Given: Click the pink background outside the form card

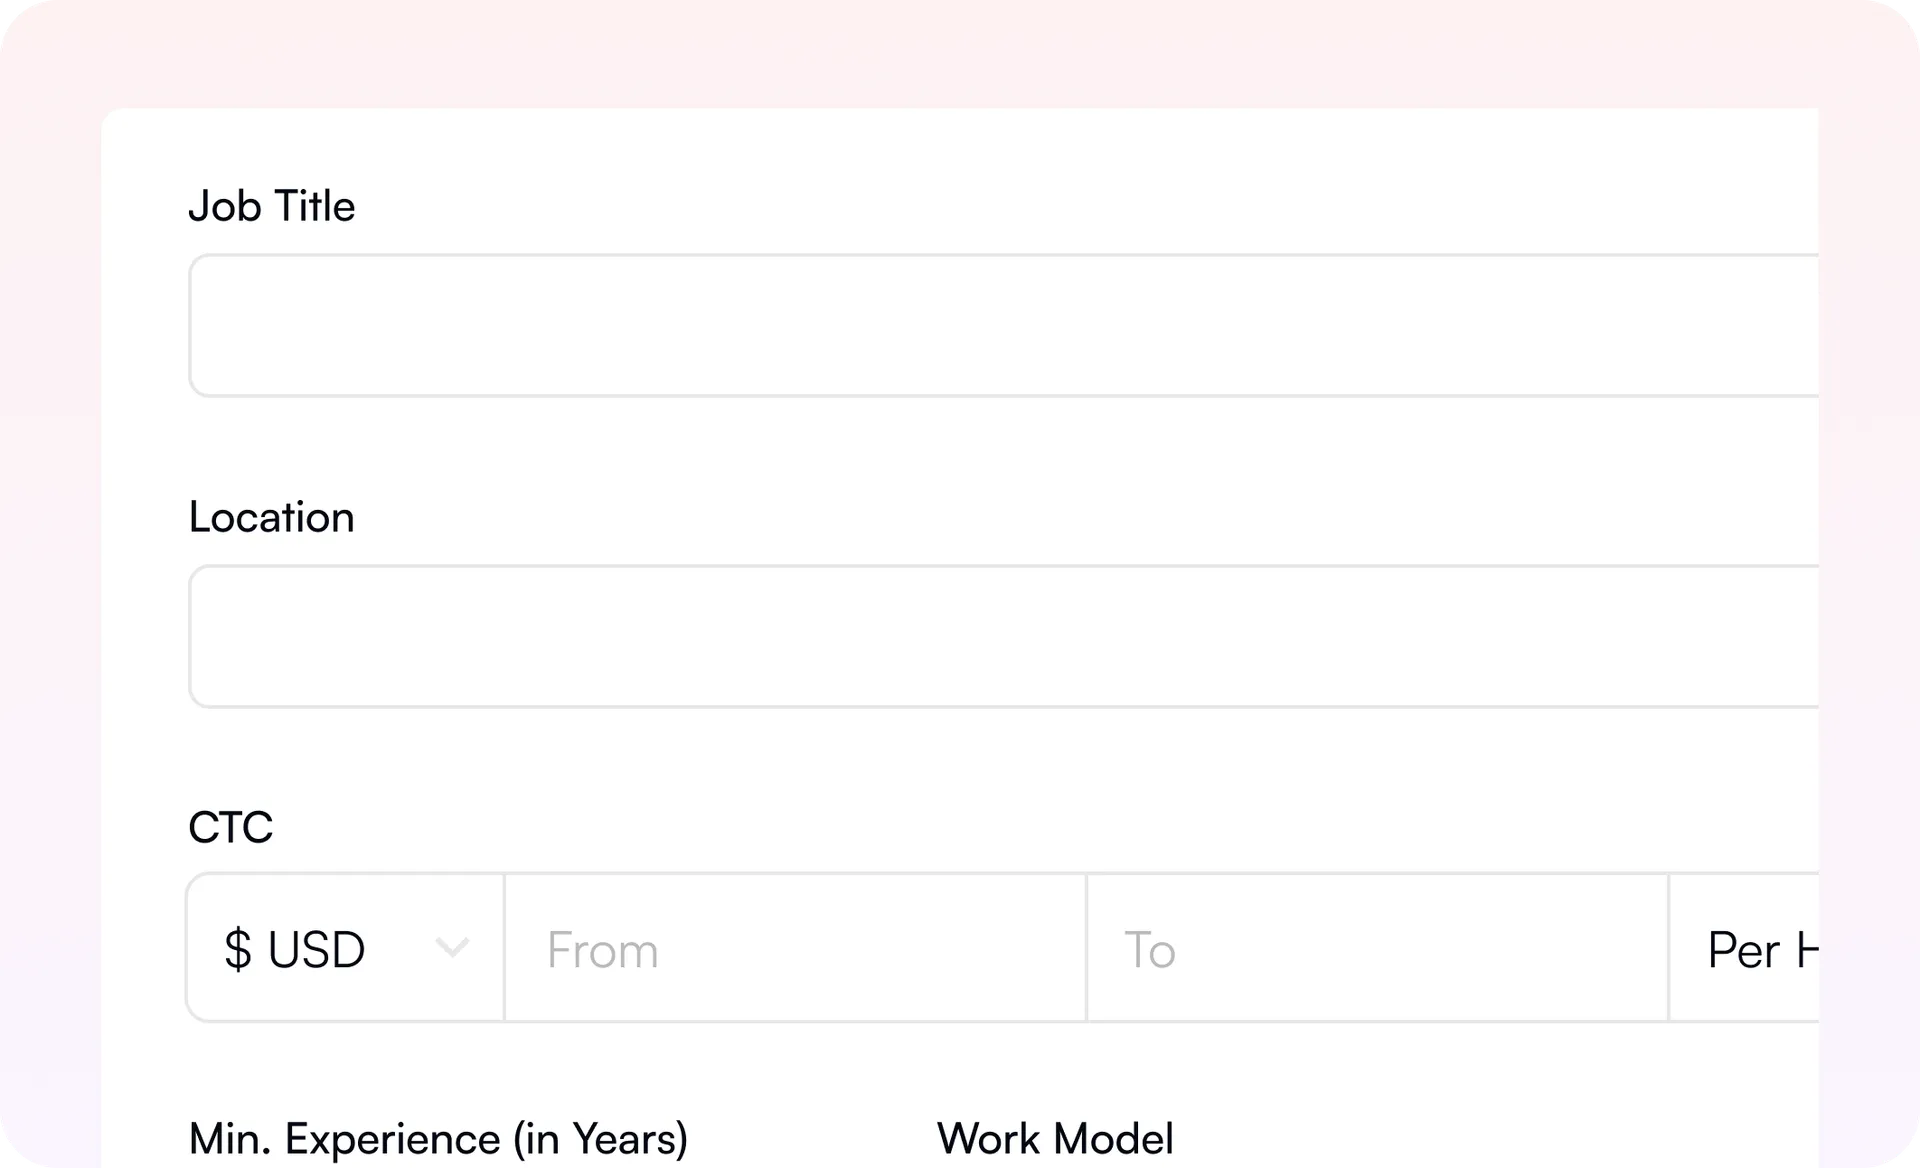Looking at the screenshot, I should click(960, 52).
